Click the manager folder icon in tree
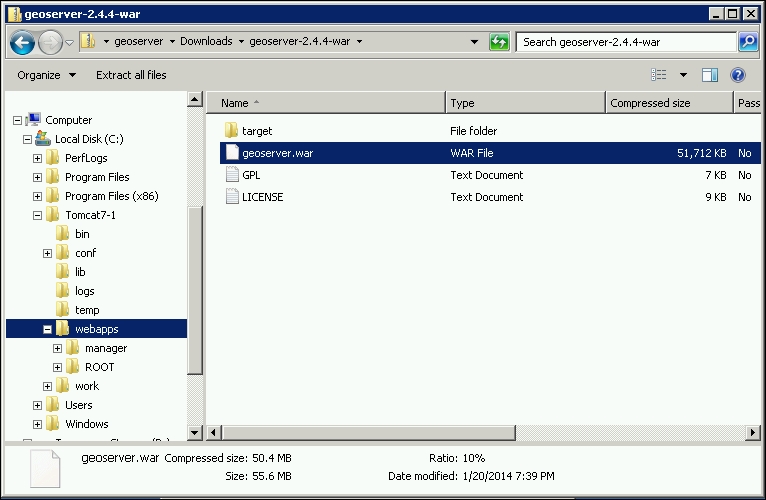The width and height of the screenshot is (766, 500). [72, 348]
